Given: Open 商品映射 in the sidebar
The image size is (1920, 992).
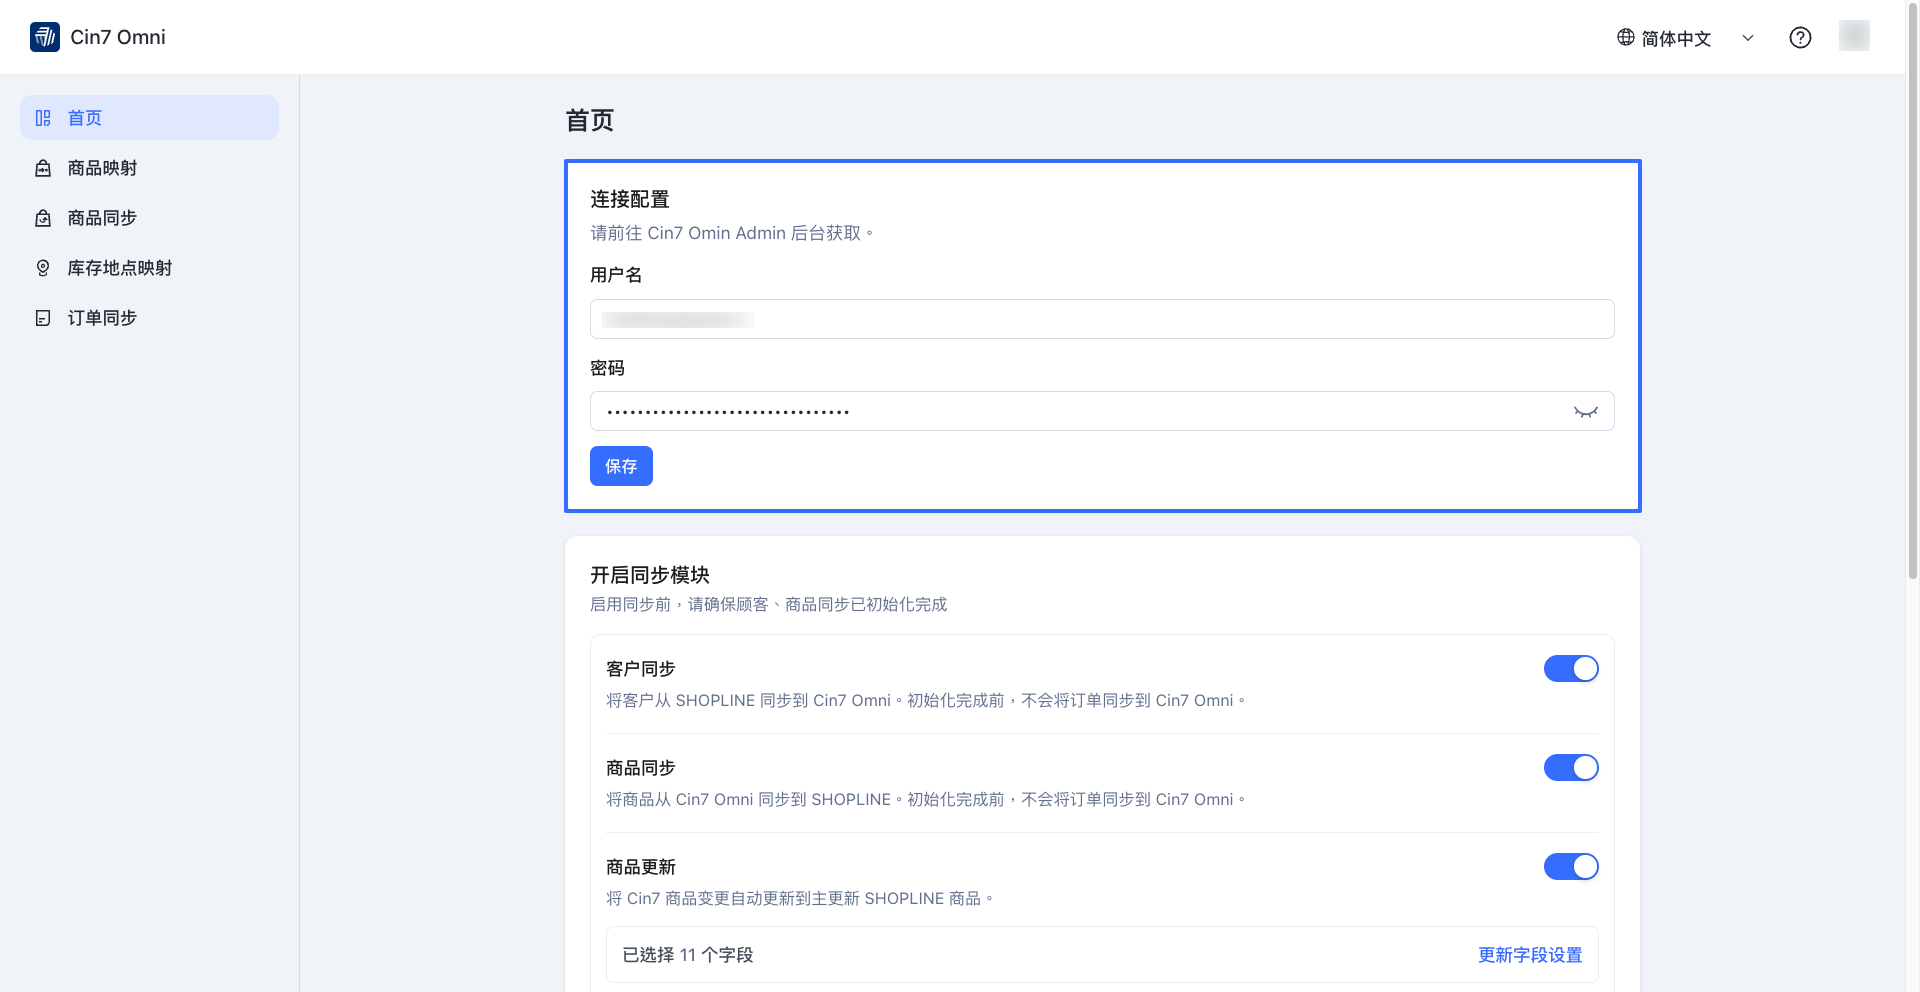Looking at the screenshot, I should pyautogui.click(x=149, y=168).
